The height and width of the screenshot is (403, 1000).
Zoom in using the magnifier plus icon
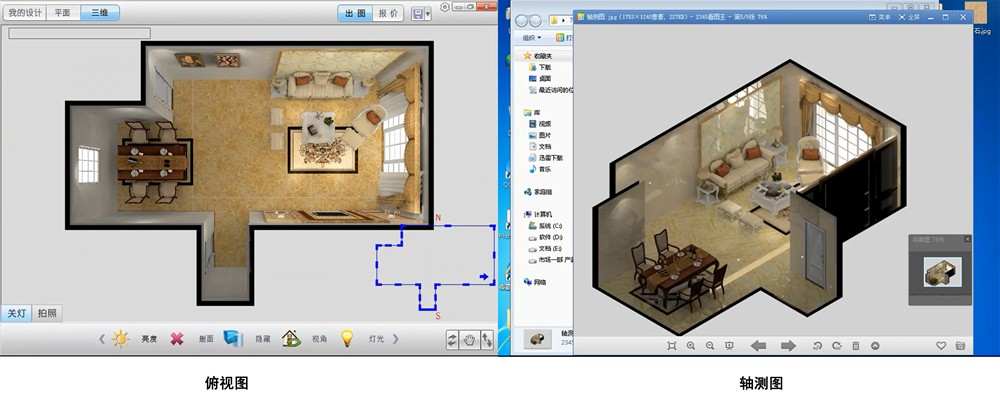point(690,346)
